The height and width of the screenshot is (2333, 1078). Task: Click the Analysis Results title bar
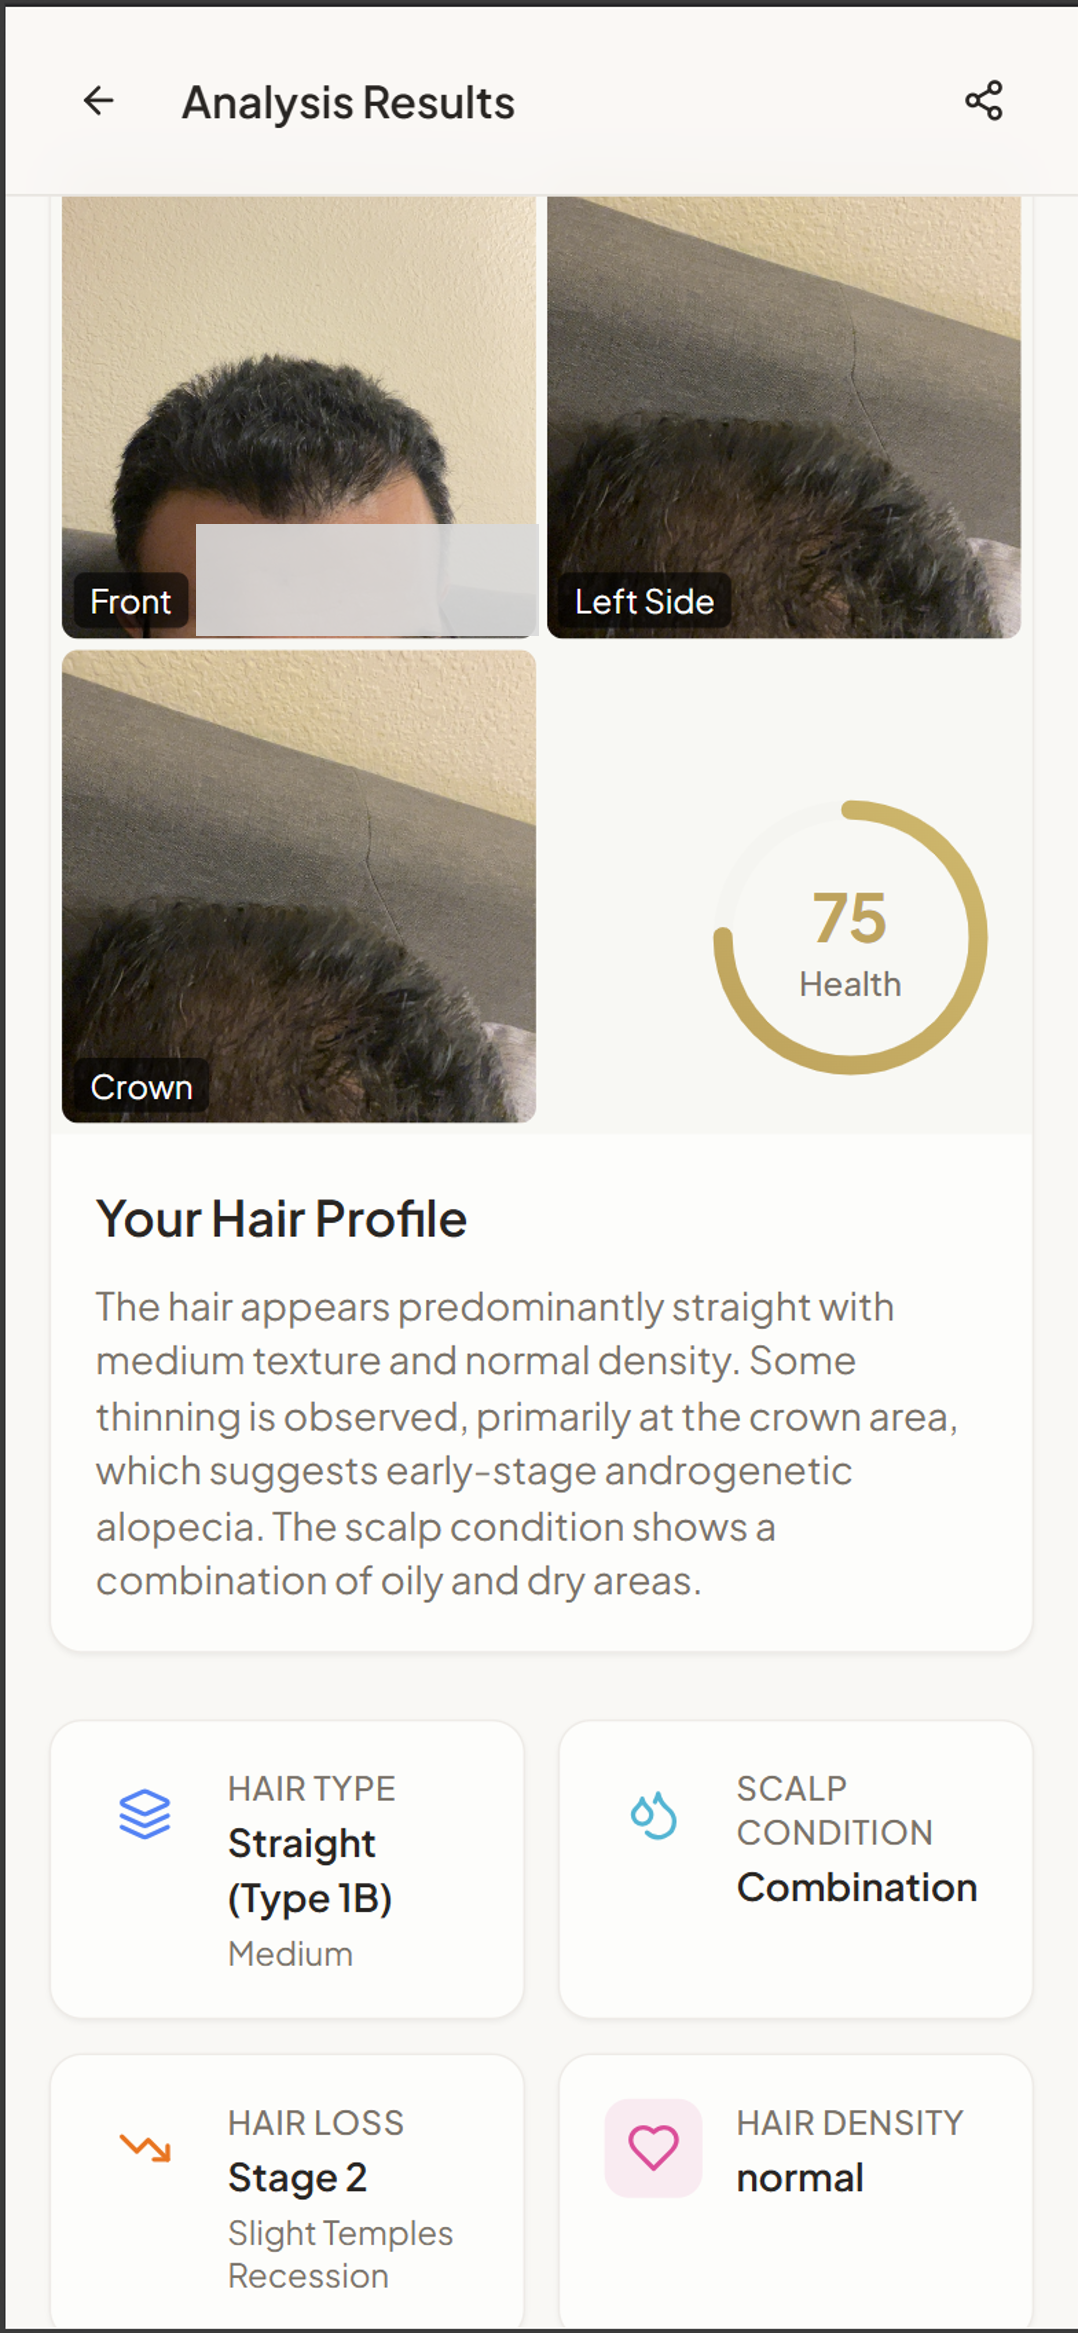coord(348,101)
